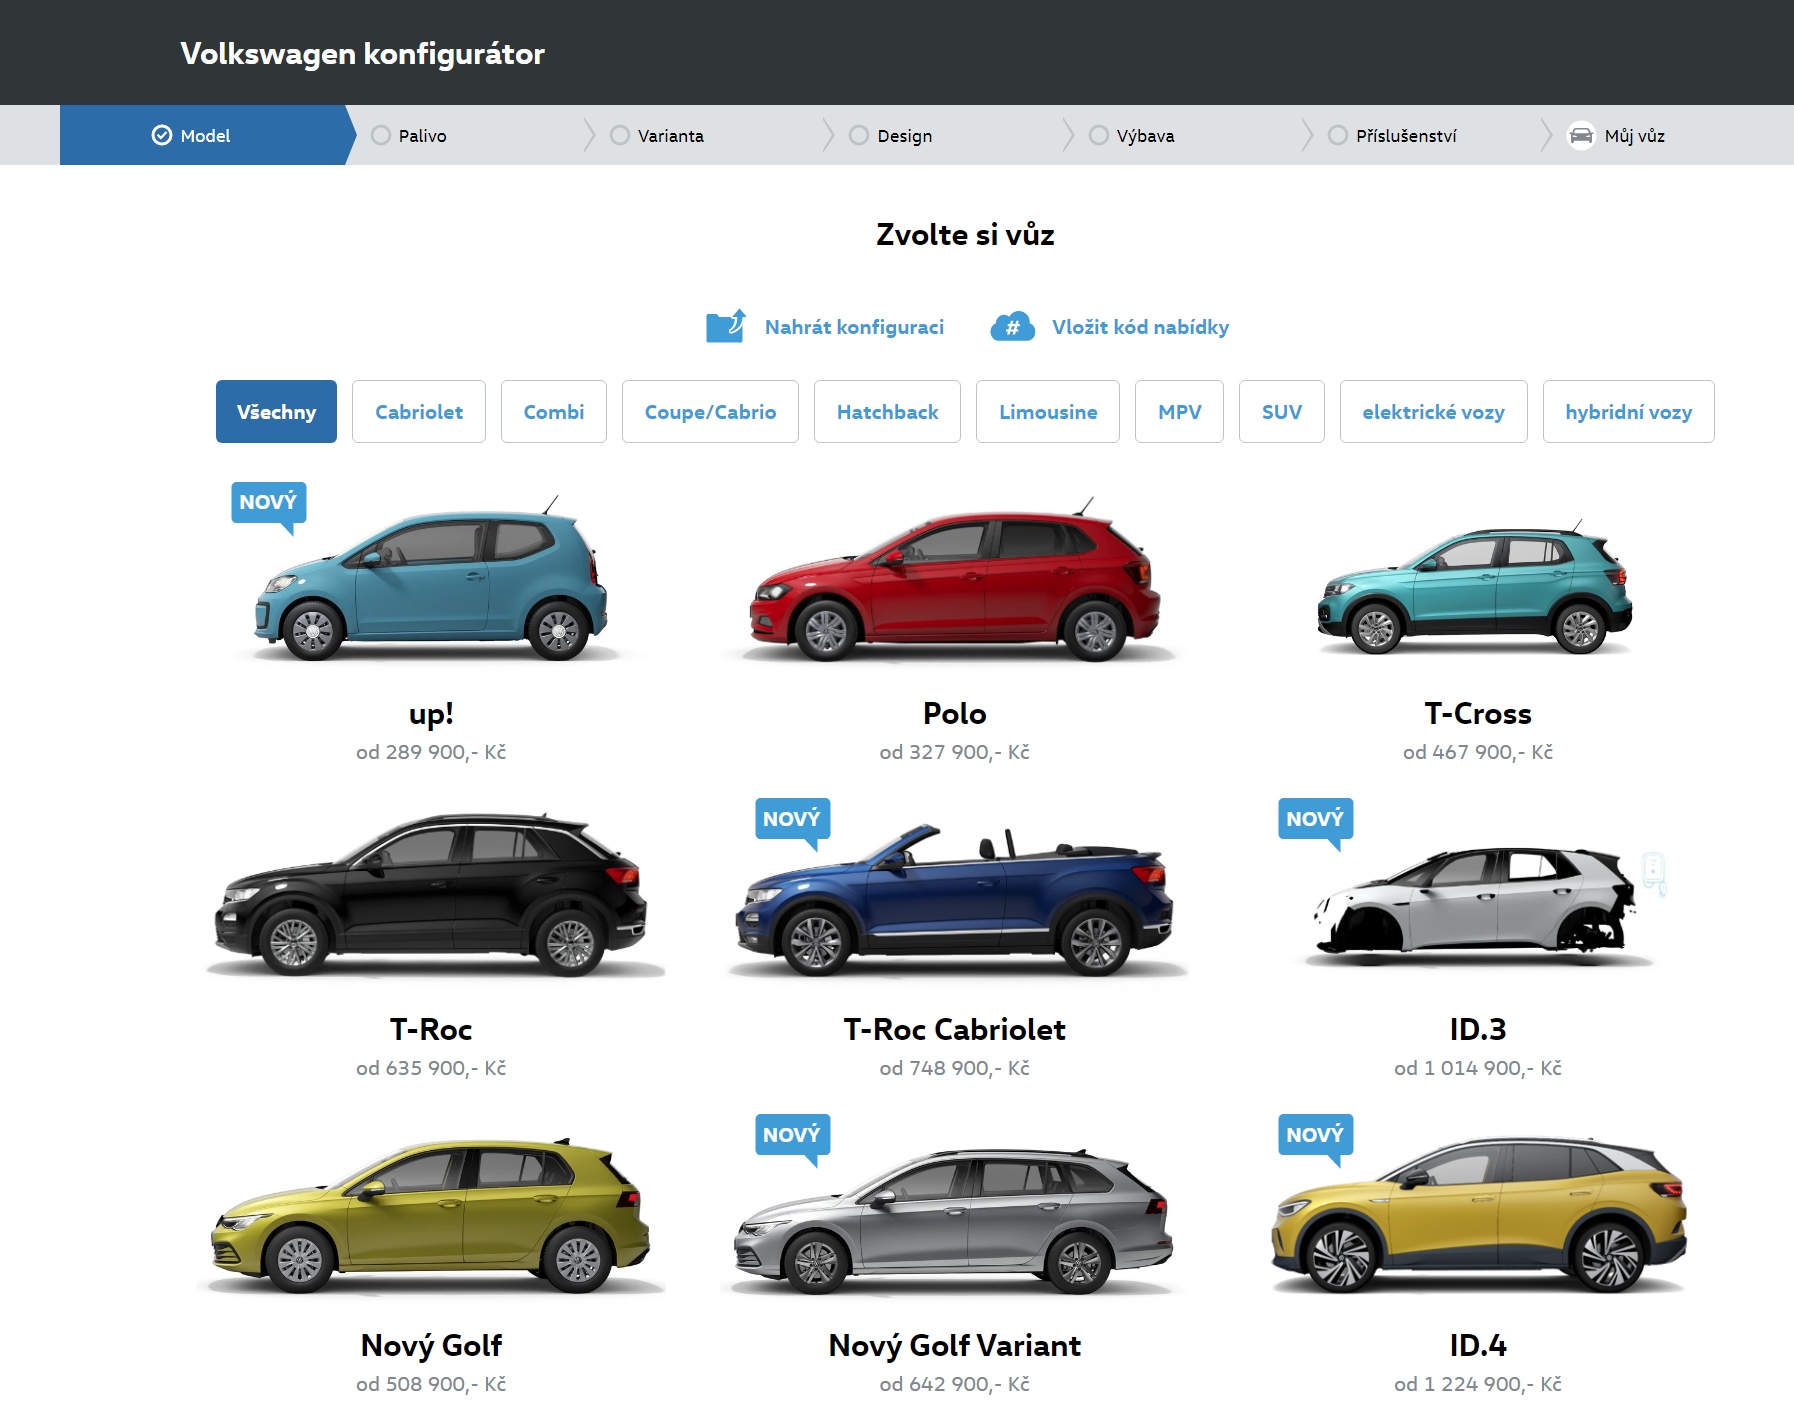This screenshot has height=1428, width=1794.
Task: Select the Palivo step radio circle
Action: pyautogui.click(x=381, y=136)
